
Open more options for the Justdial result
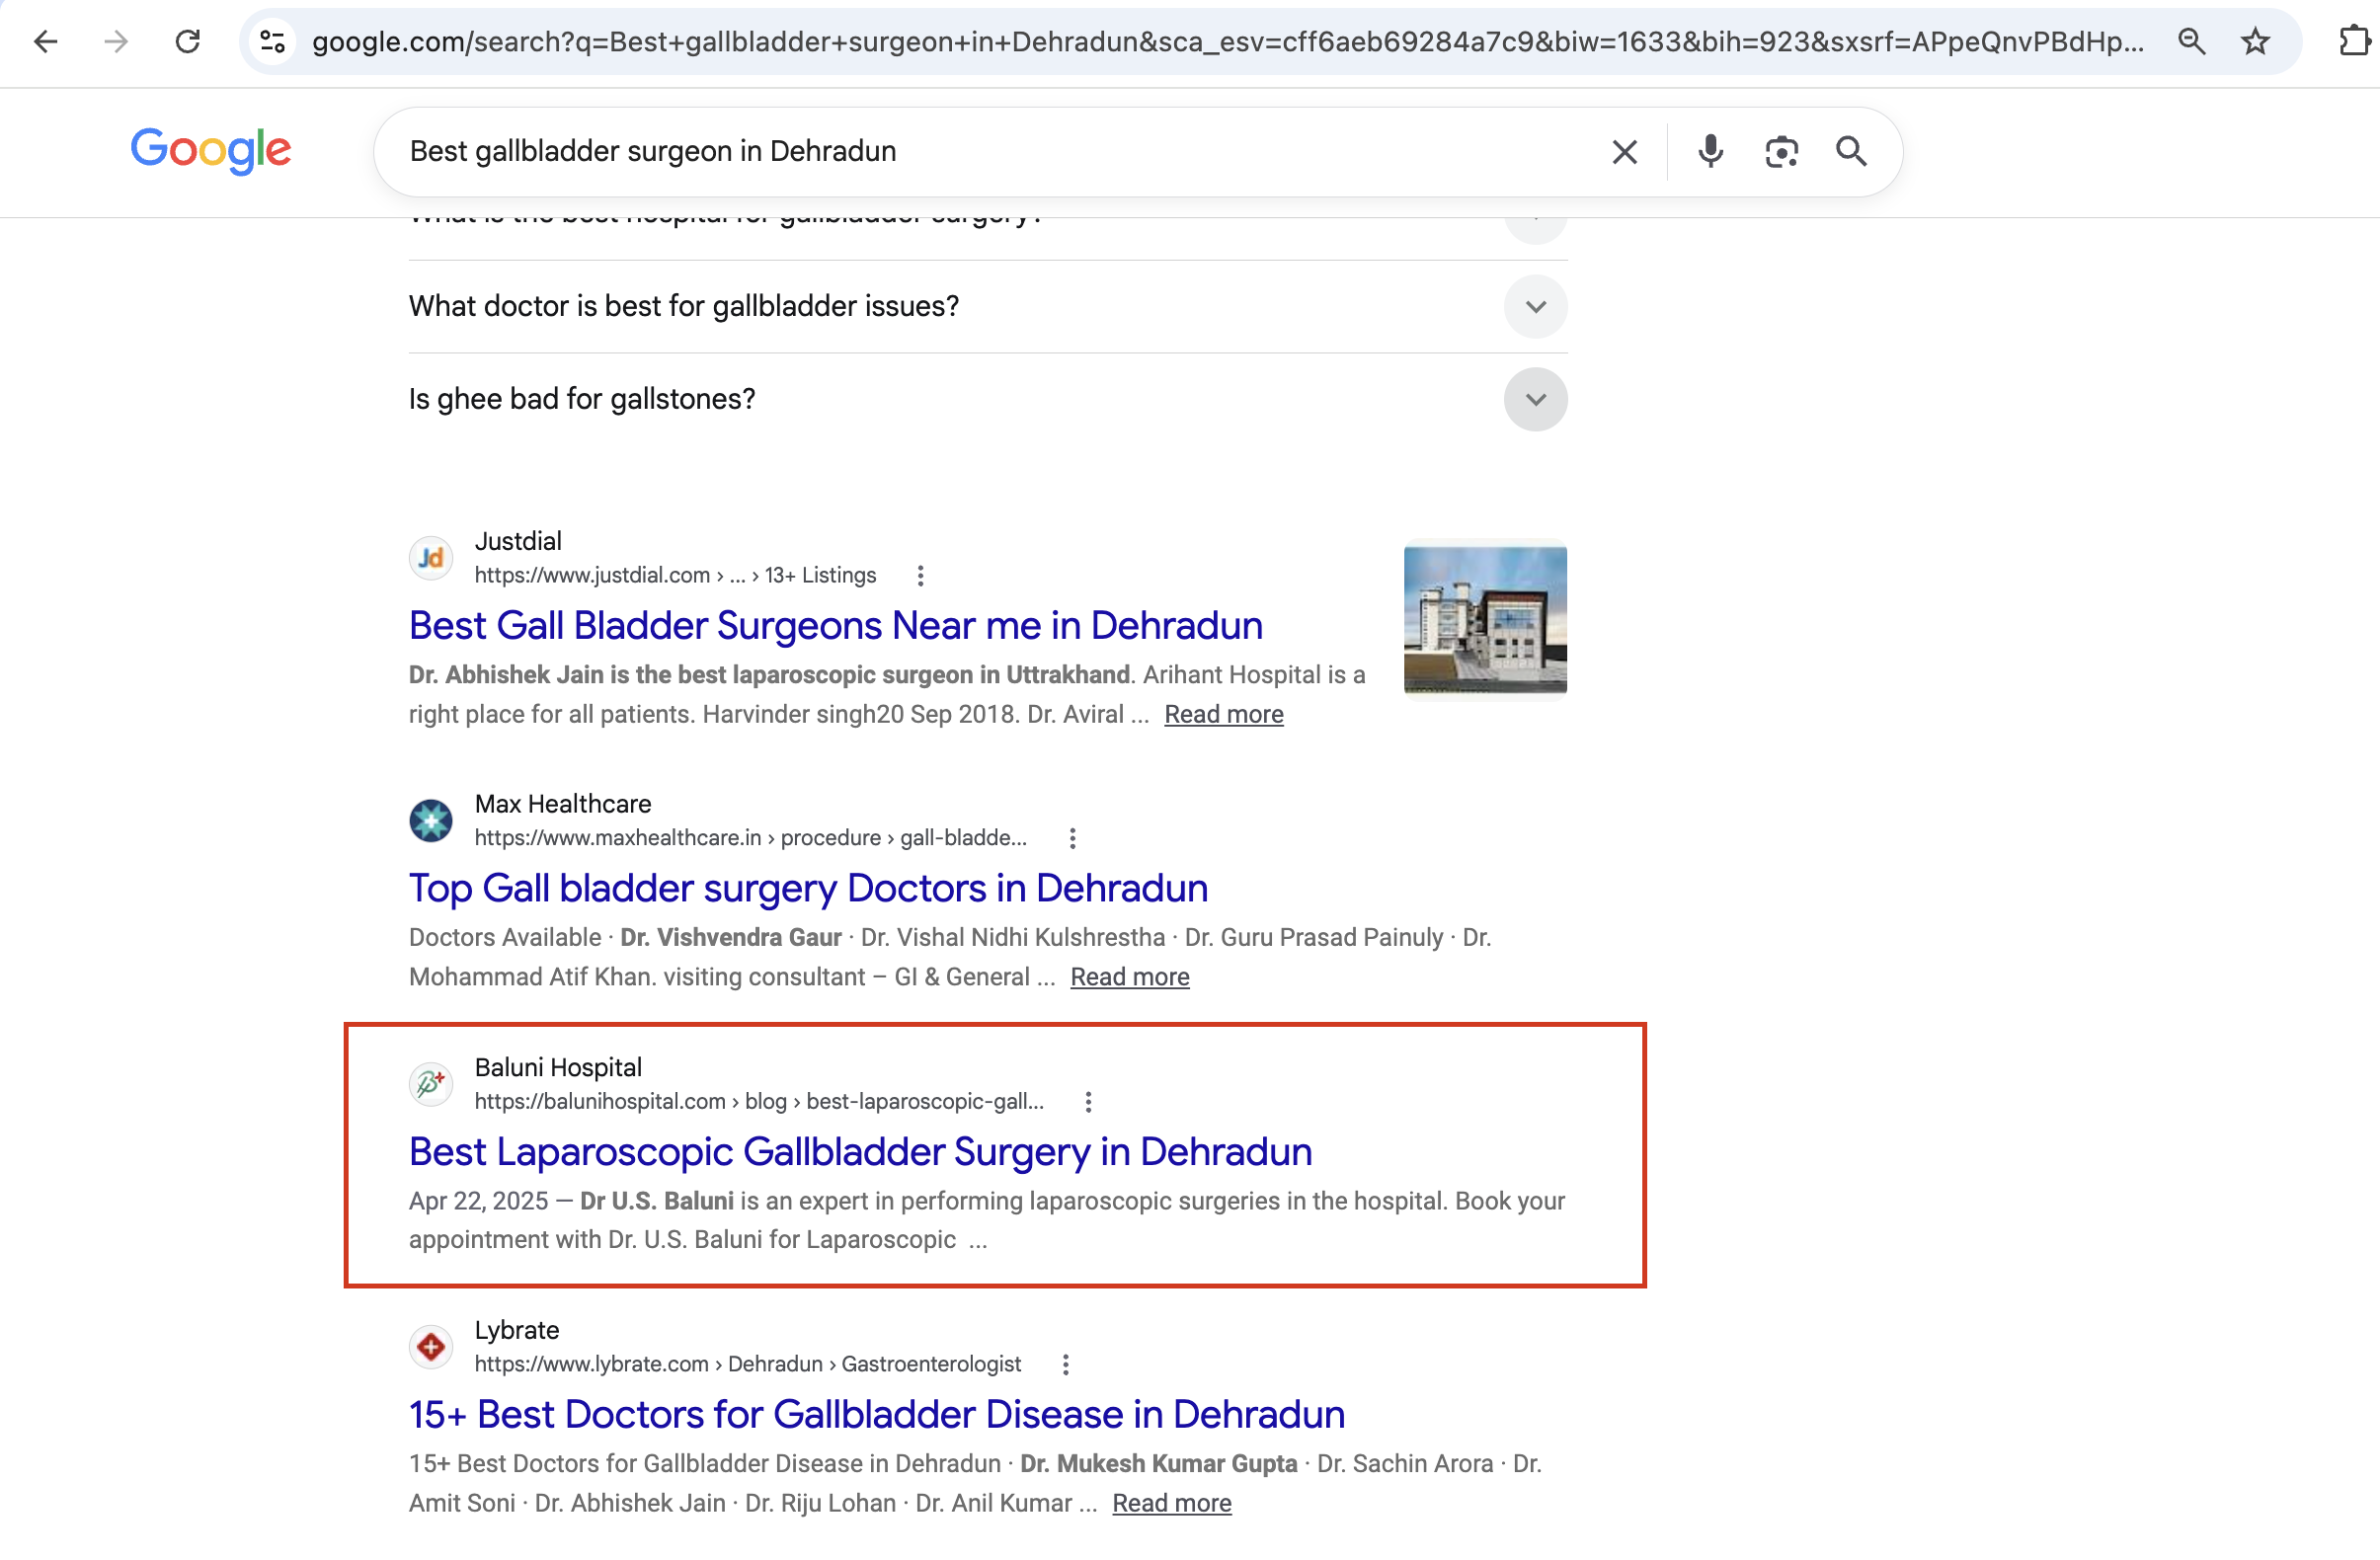920,575
